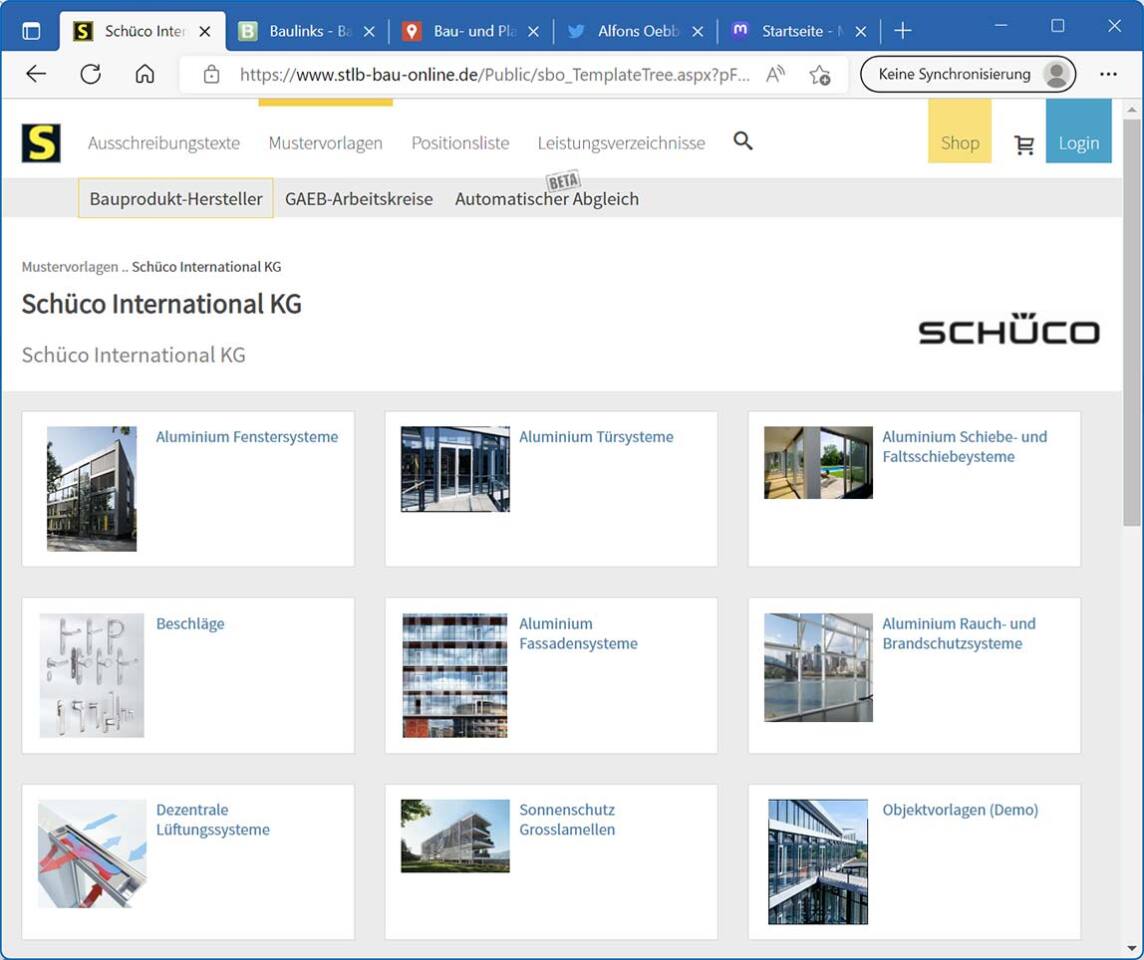Image resolution: width=1144 pixels, height=960 pixels.
Task: Click the scrollbar down arrow
Action: coord(1132,949)
